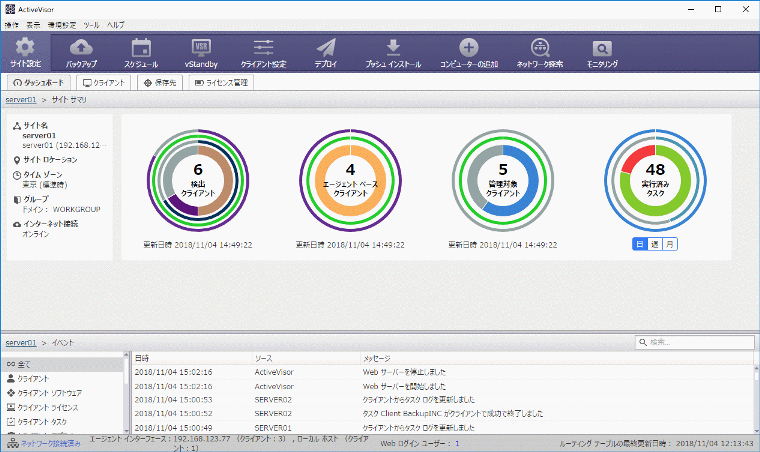Switch to the クライアント tab
Screen dimensions: 760x452
104,82
